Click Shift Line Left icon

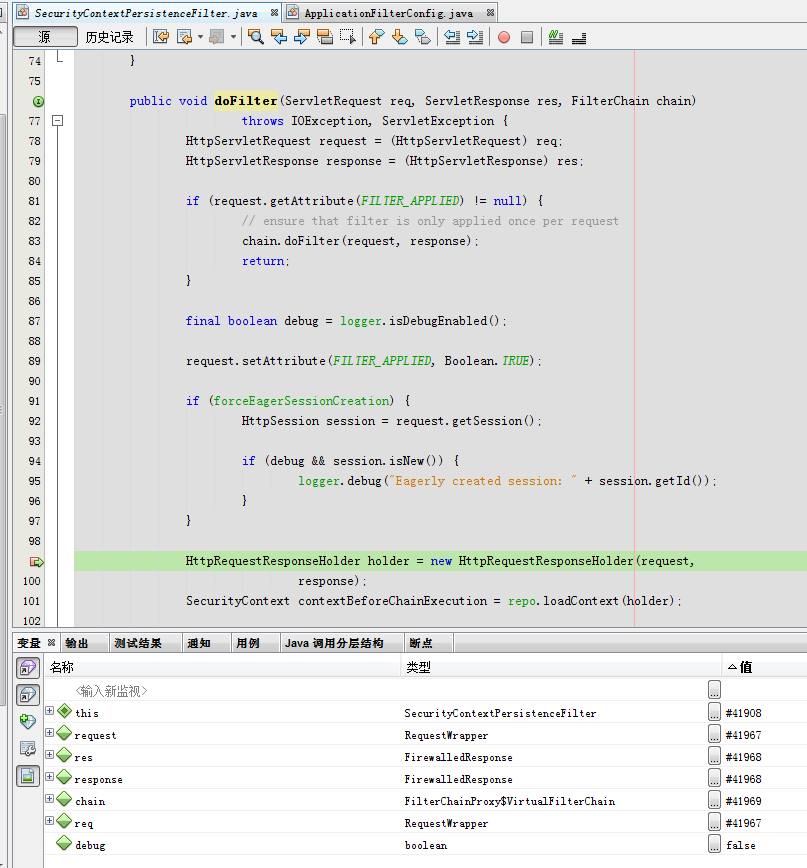(x=452, y=37)
